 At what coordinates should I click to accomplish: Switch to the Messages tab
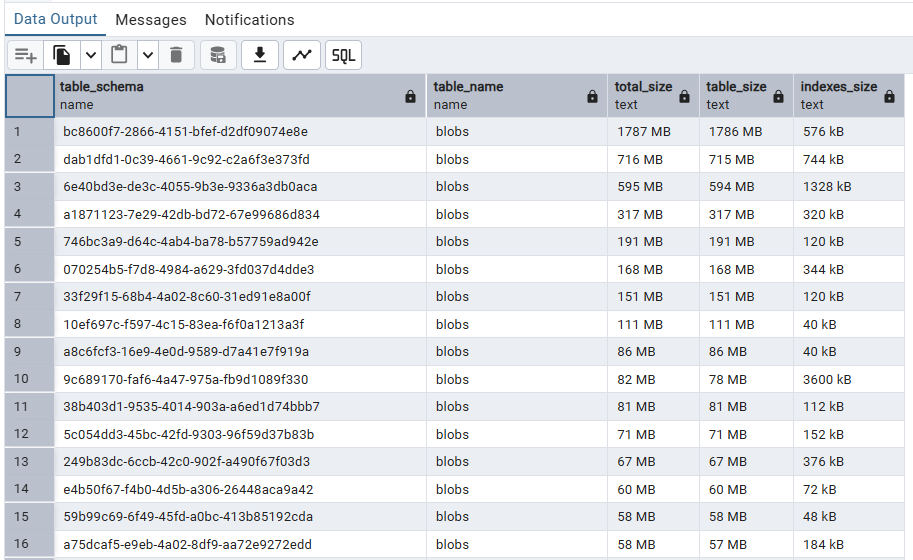151,20
